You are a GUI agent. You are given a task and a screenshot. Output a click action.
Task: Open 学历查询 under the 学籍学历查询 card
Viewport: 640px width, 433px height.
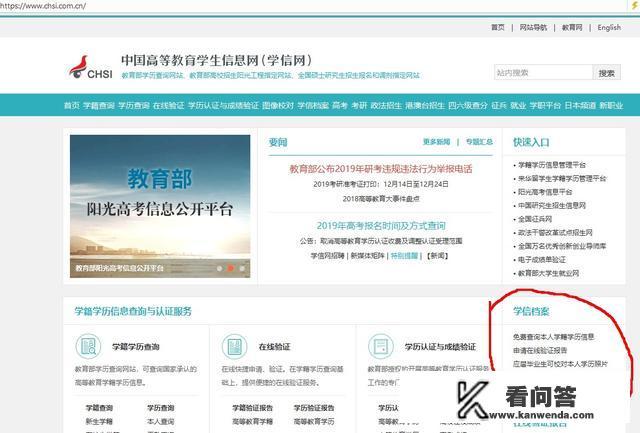pyautogui.click(x=160, y=407)
